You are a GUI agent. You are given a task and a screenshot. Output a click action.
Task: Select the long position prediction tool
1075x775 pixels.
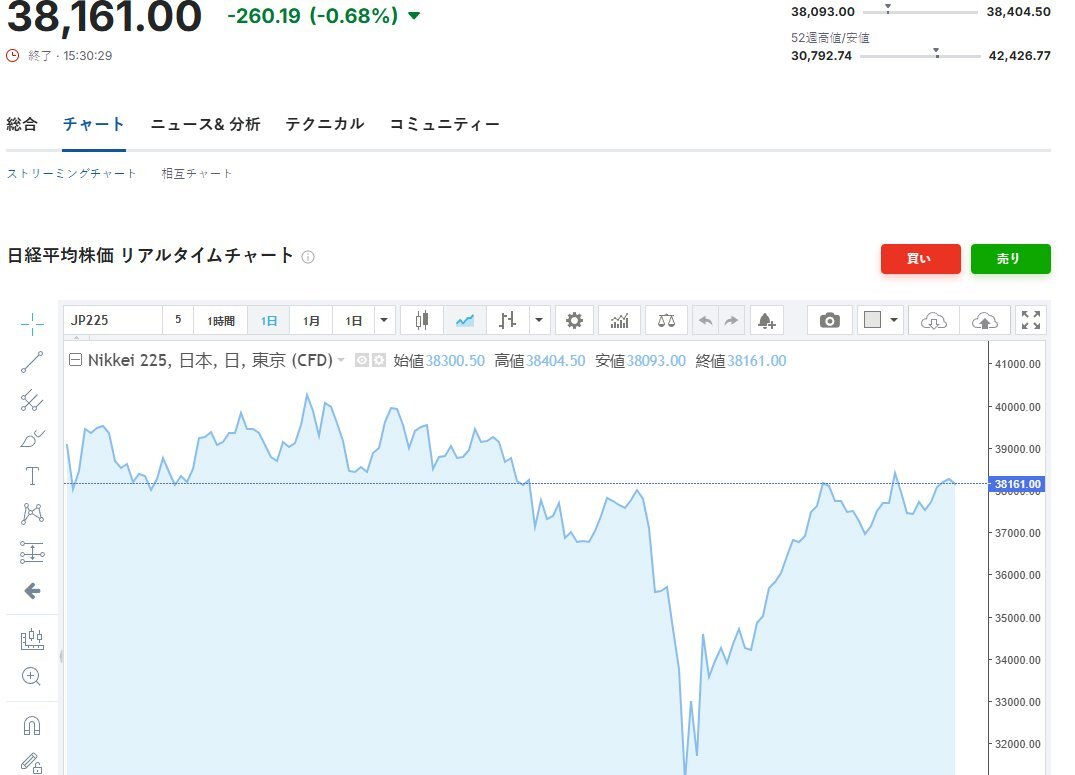click(x=32, y=552)
